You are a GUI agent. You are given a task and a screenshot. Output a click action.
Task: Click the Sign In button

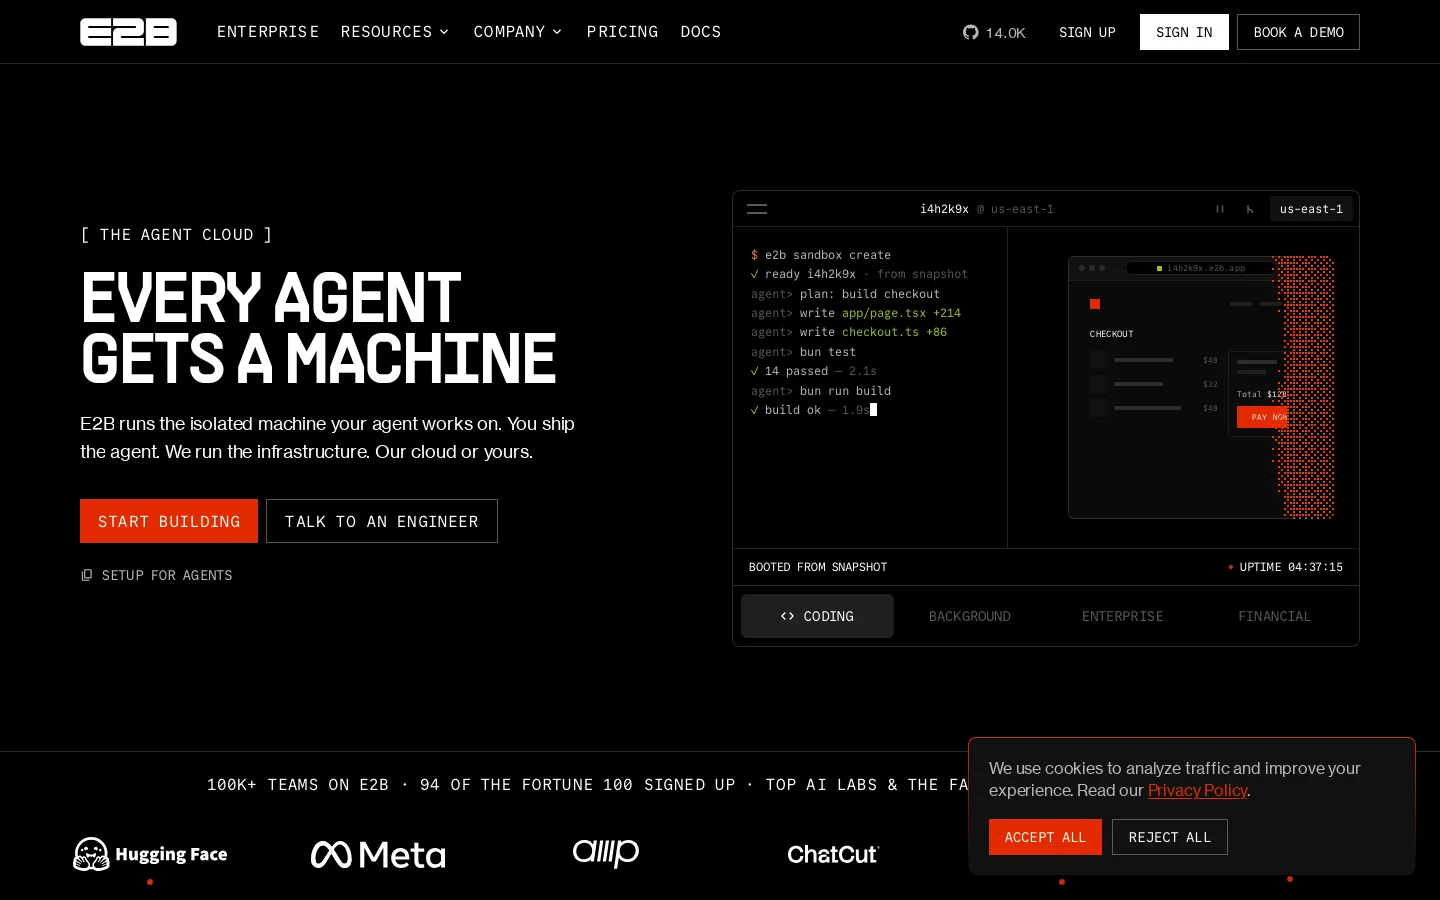point(1184,32)
